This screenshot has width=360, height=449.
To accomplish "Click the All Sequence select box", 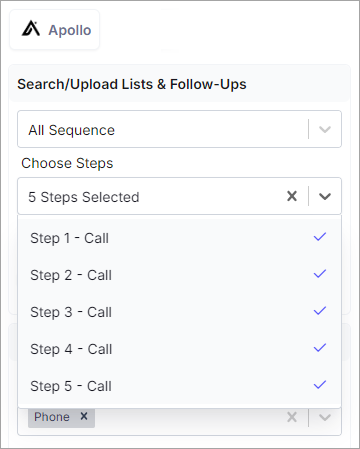I will tap(179, 129).
